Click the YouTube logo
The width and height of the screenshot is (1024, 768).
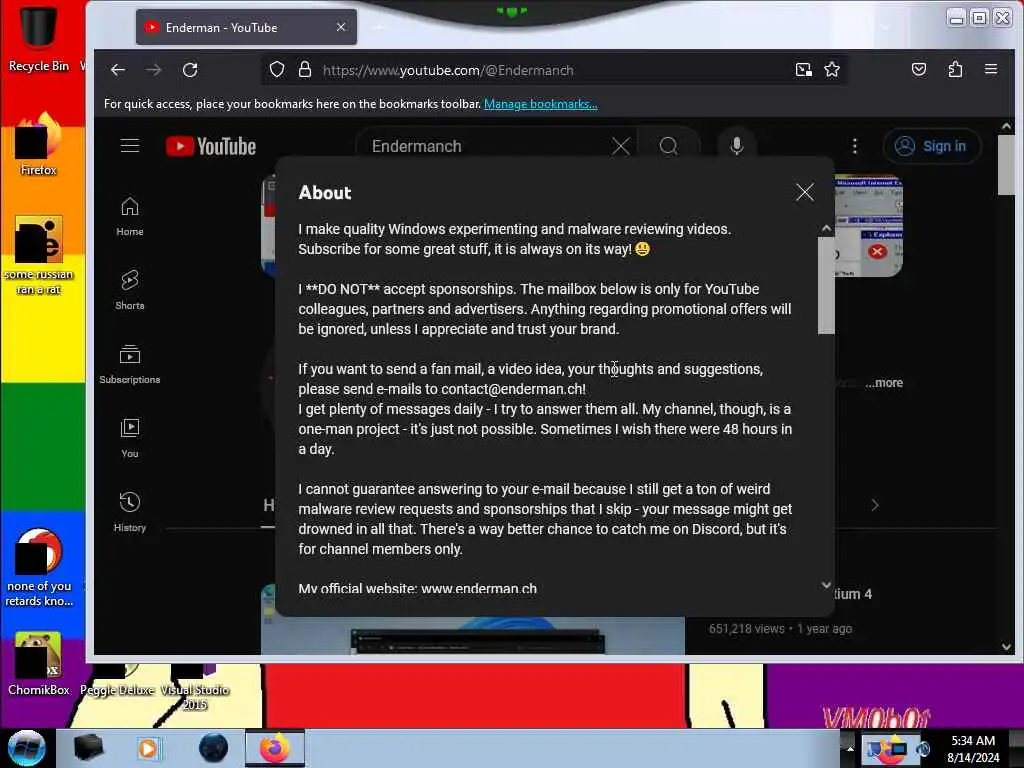(211, 146)
